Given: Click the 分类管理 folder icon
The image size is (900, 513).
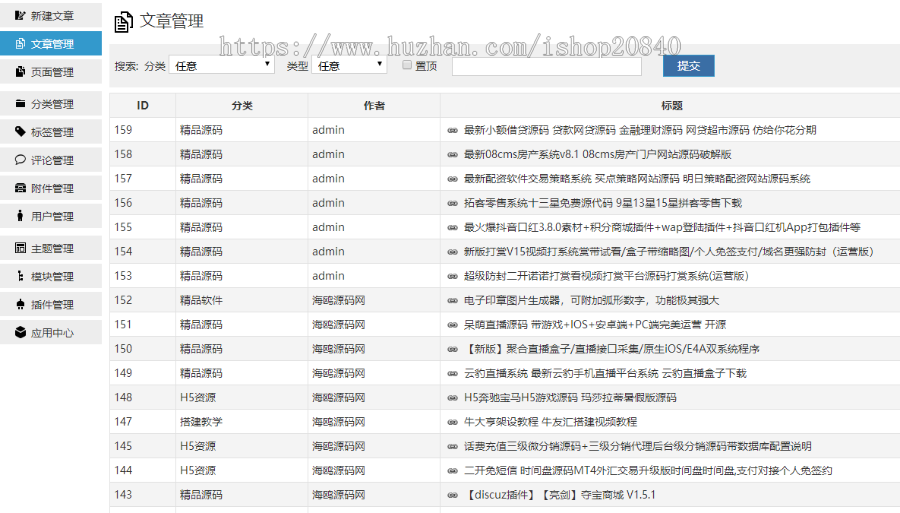Looking at the screenshot, I should 20,104.
